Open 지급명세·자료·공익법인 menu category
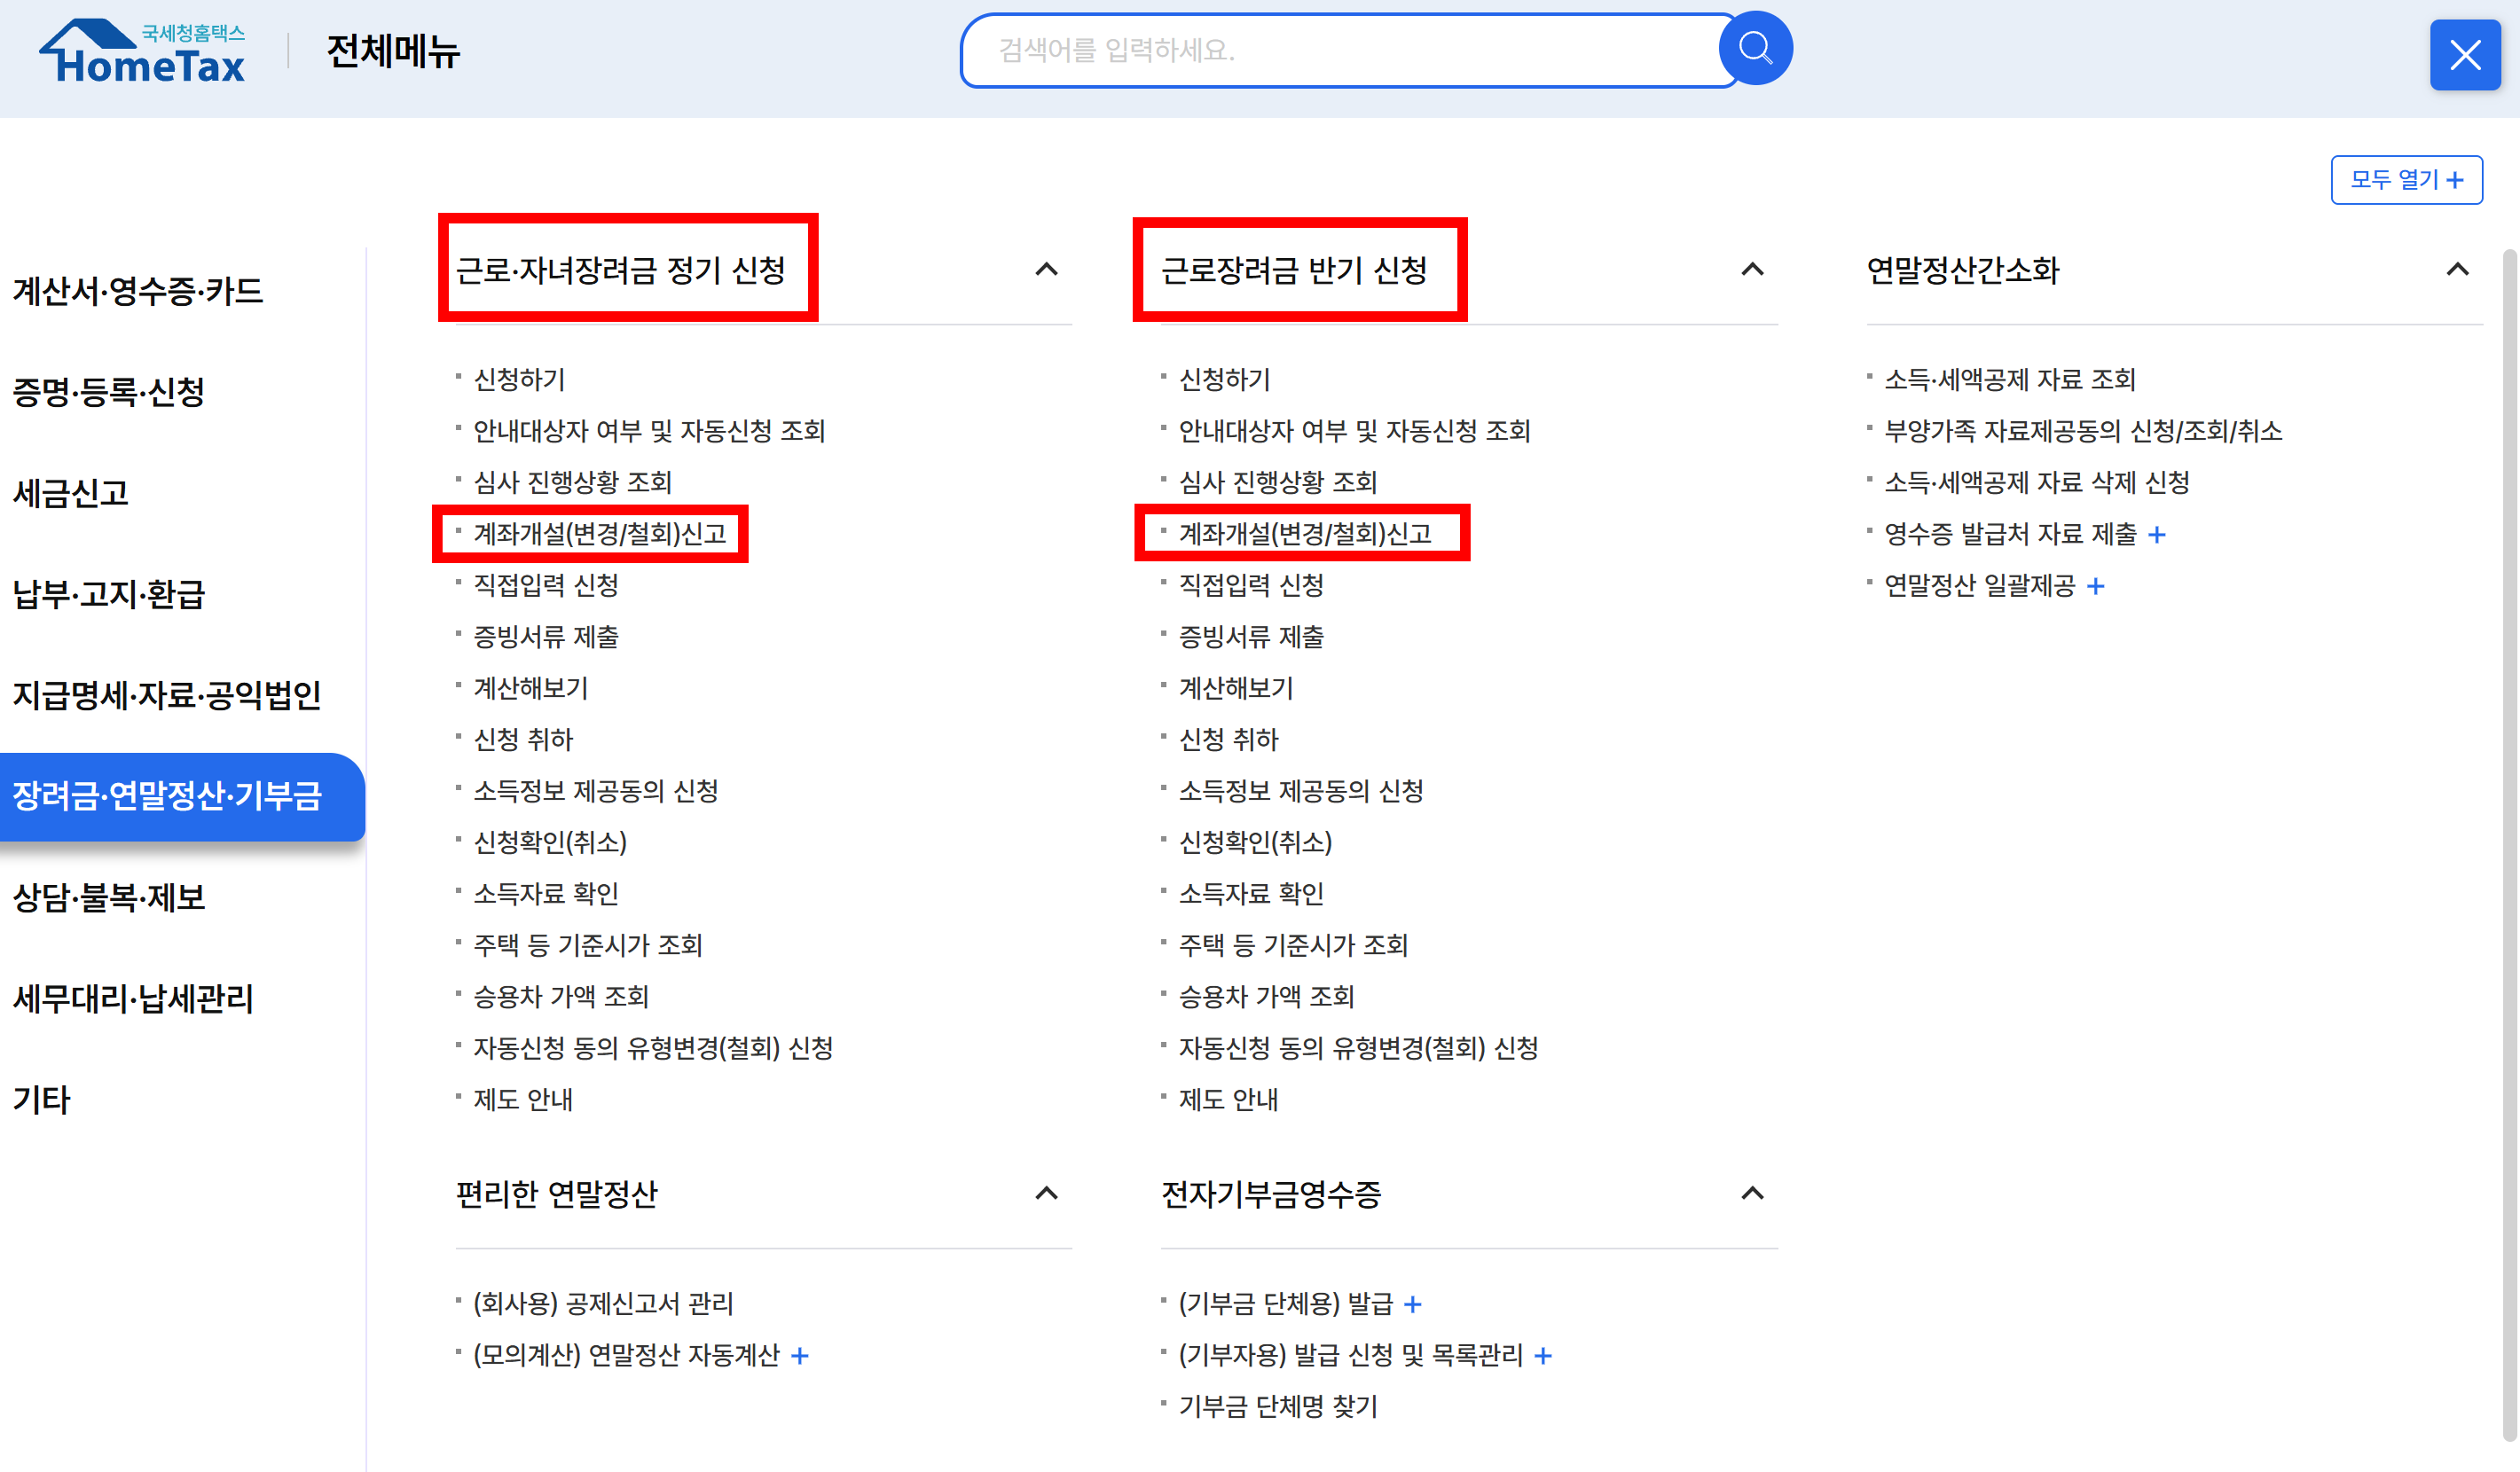Screen dimensions: 2520x1472 pyautogui.click(x=166, y=695)
